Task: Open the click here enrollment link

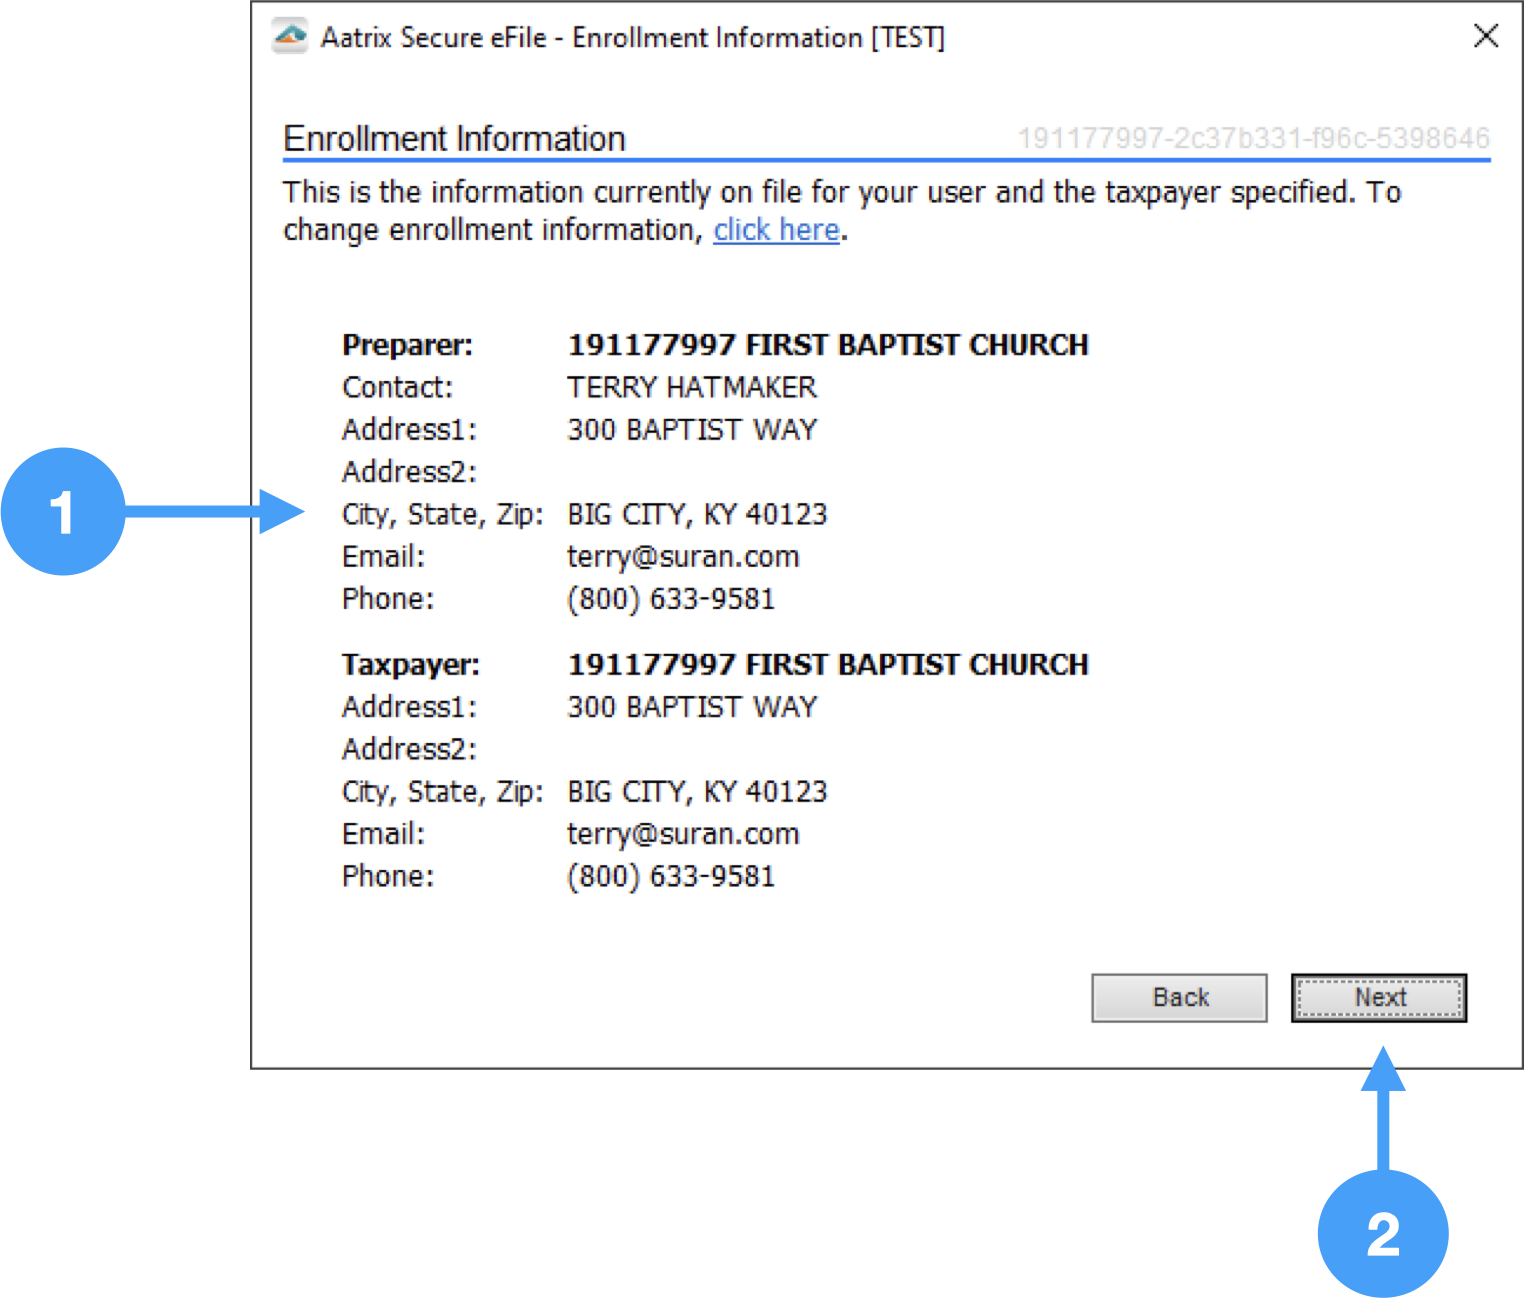Action: point(775,230)
